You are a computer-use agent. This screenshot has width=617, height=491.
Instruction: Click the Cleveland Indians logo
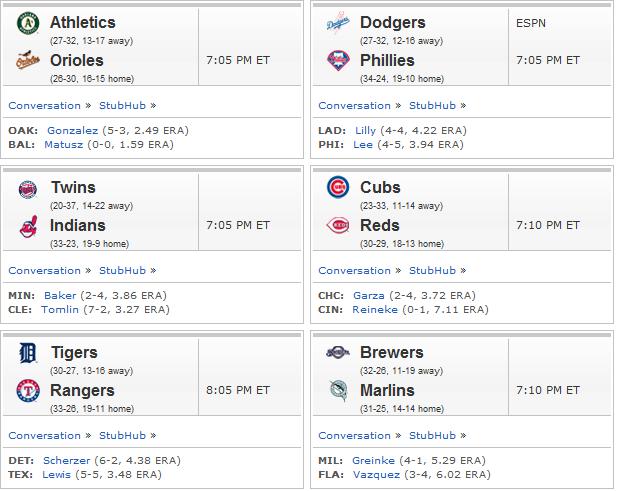29,226
